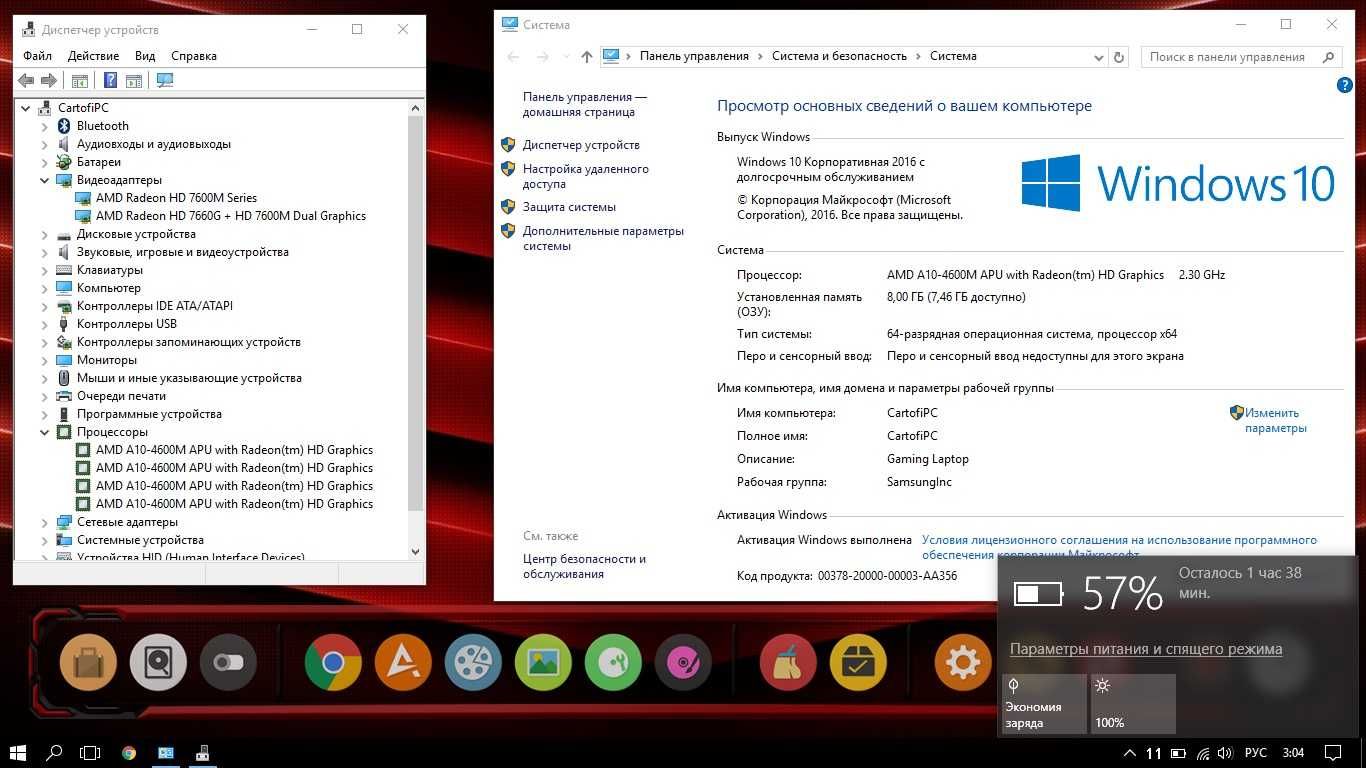Viewport: 1366px width, 768px height.
Task: Expand the Клавиатуры category
Action: [44, 270]
